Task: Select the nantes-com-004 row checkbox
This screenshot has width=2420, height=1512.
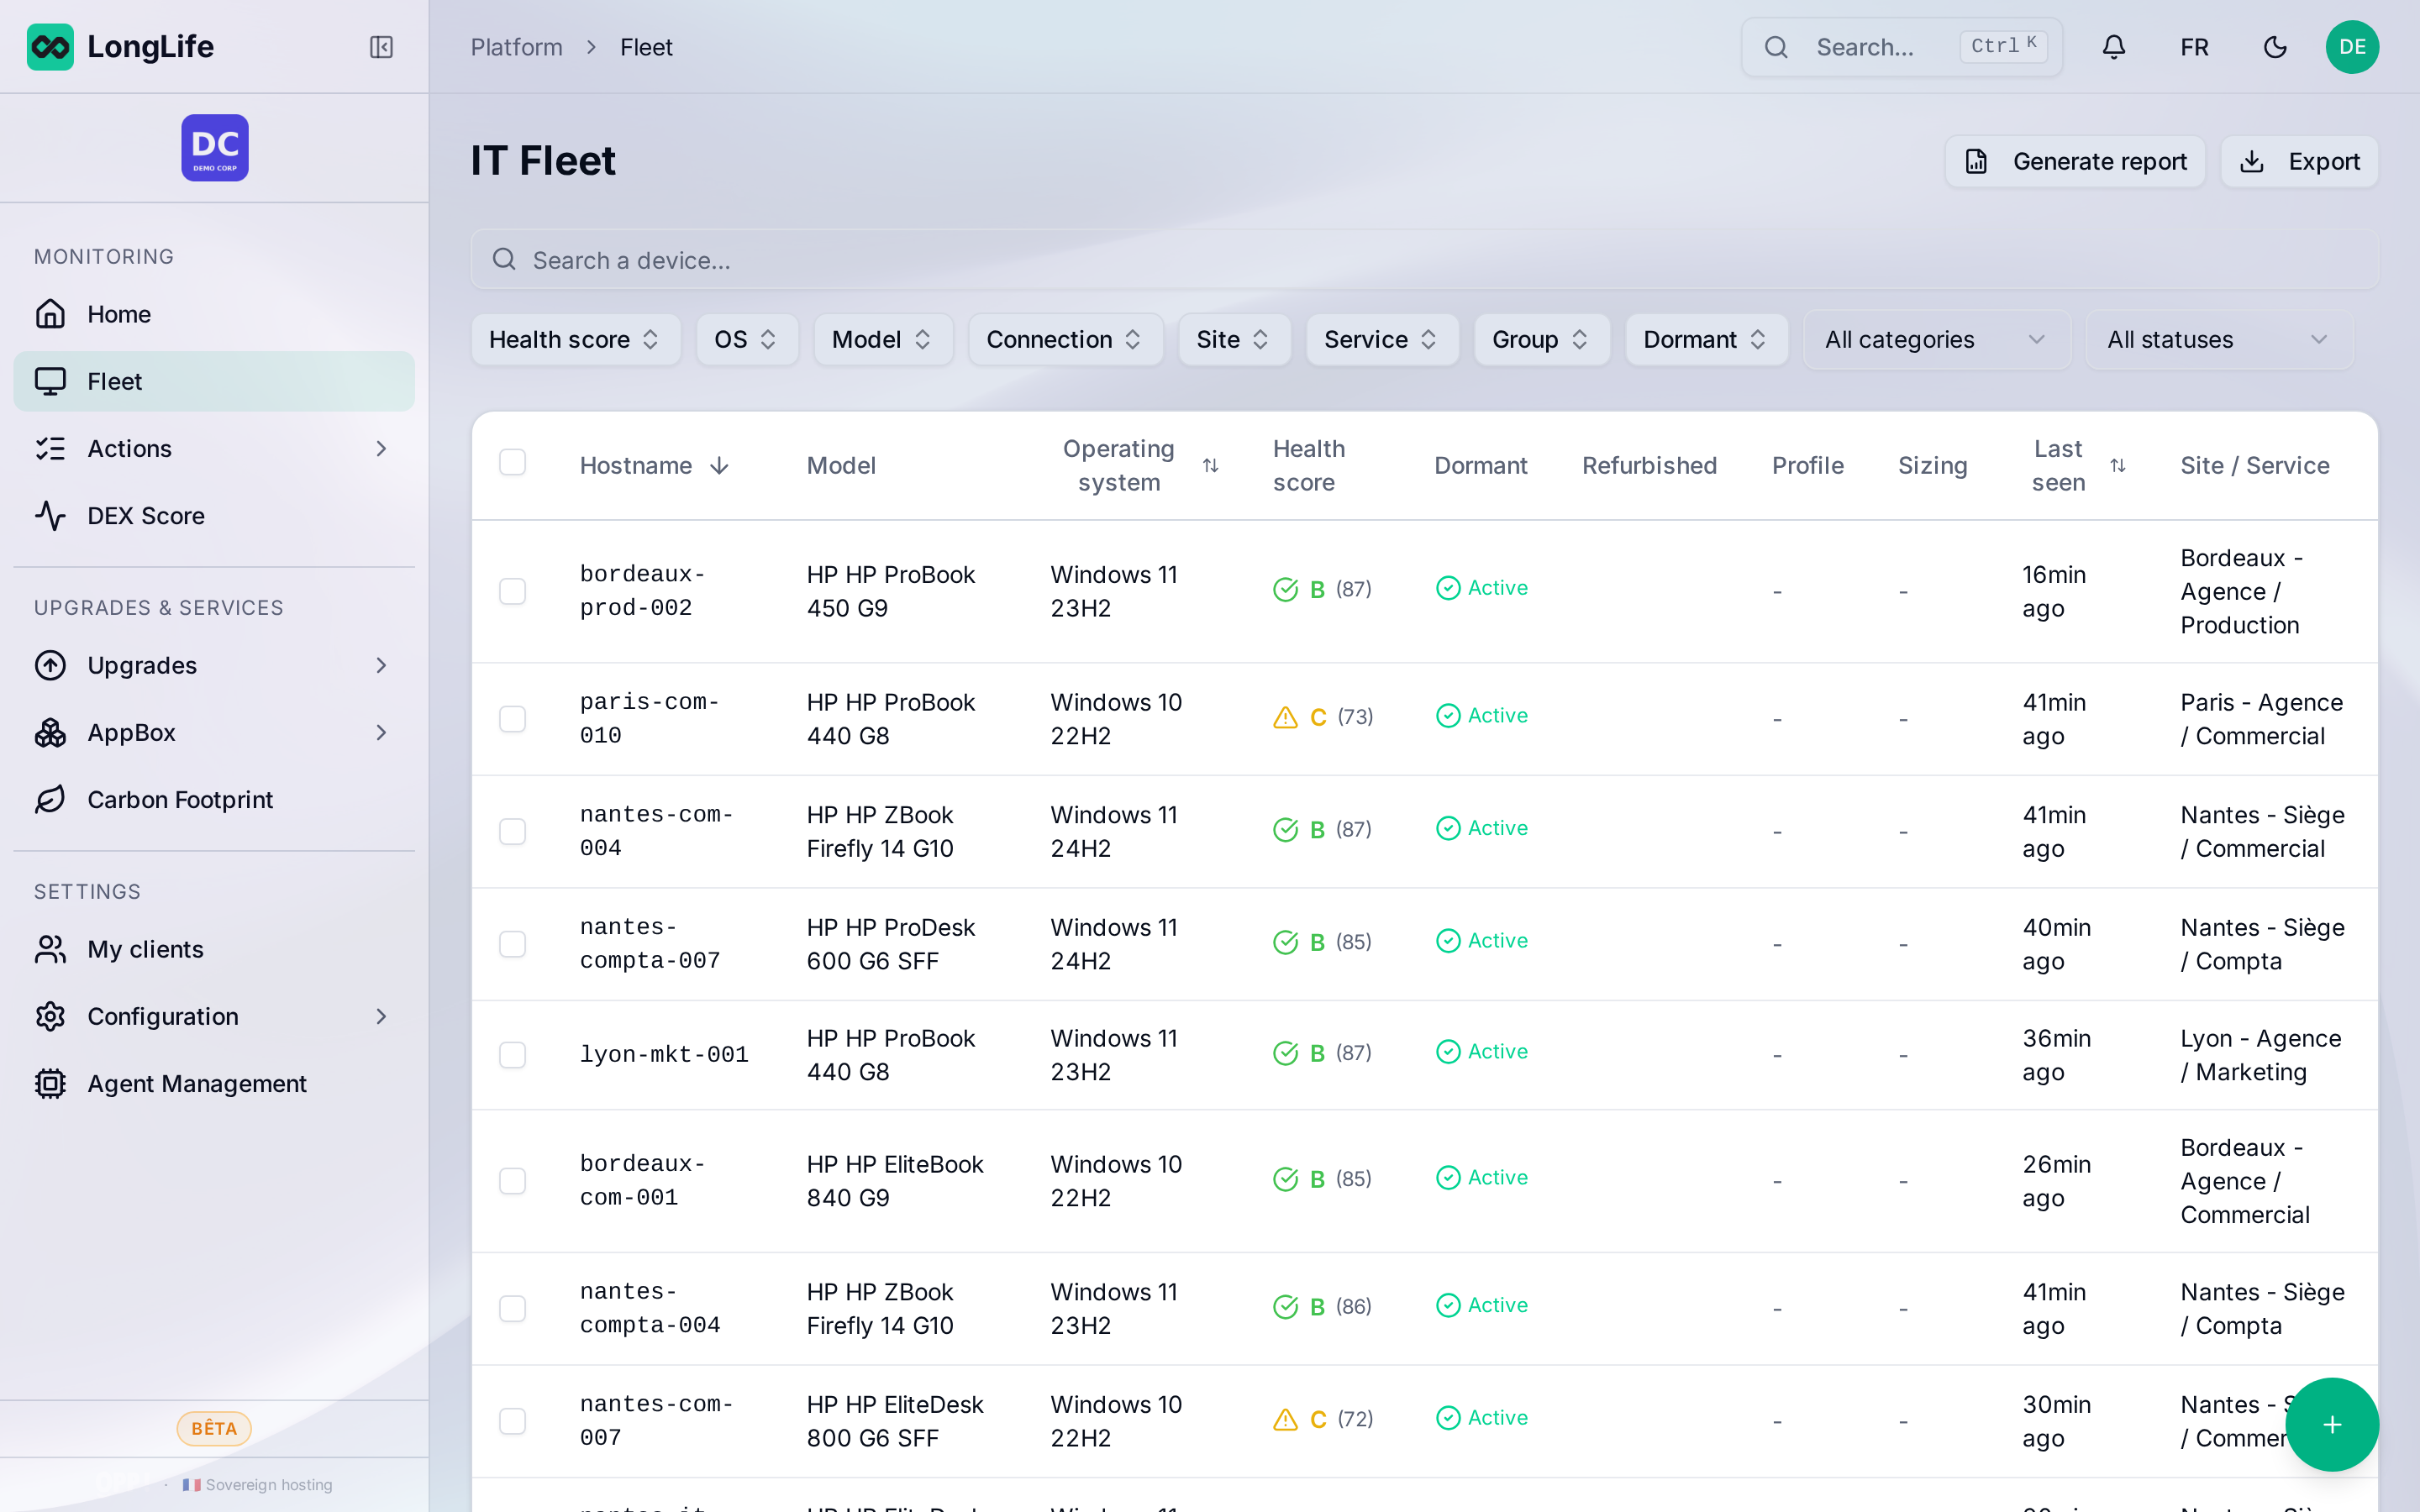Action: tap(512, 832)
